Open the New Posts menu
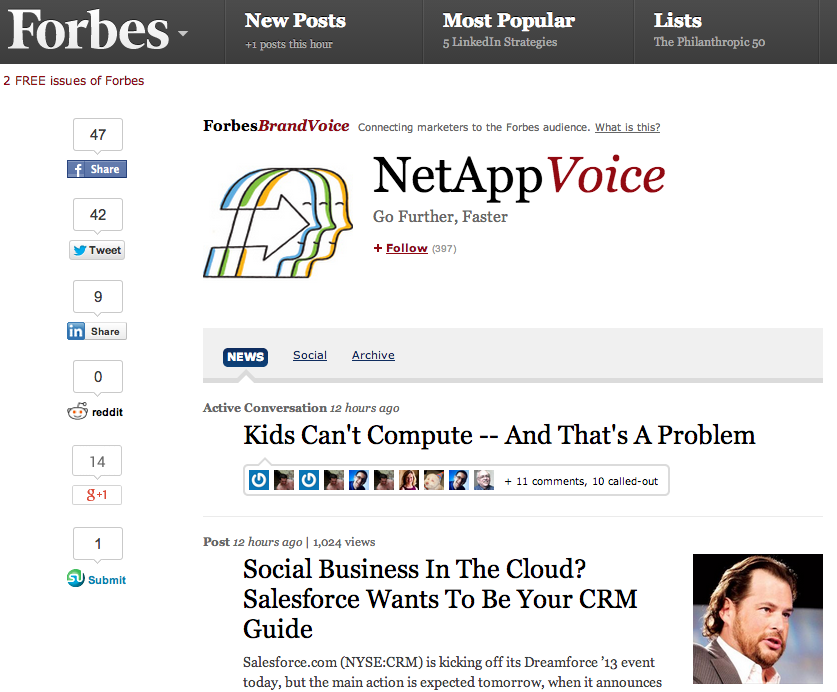 (x=295, y=21)
